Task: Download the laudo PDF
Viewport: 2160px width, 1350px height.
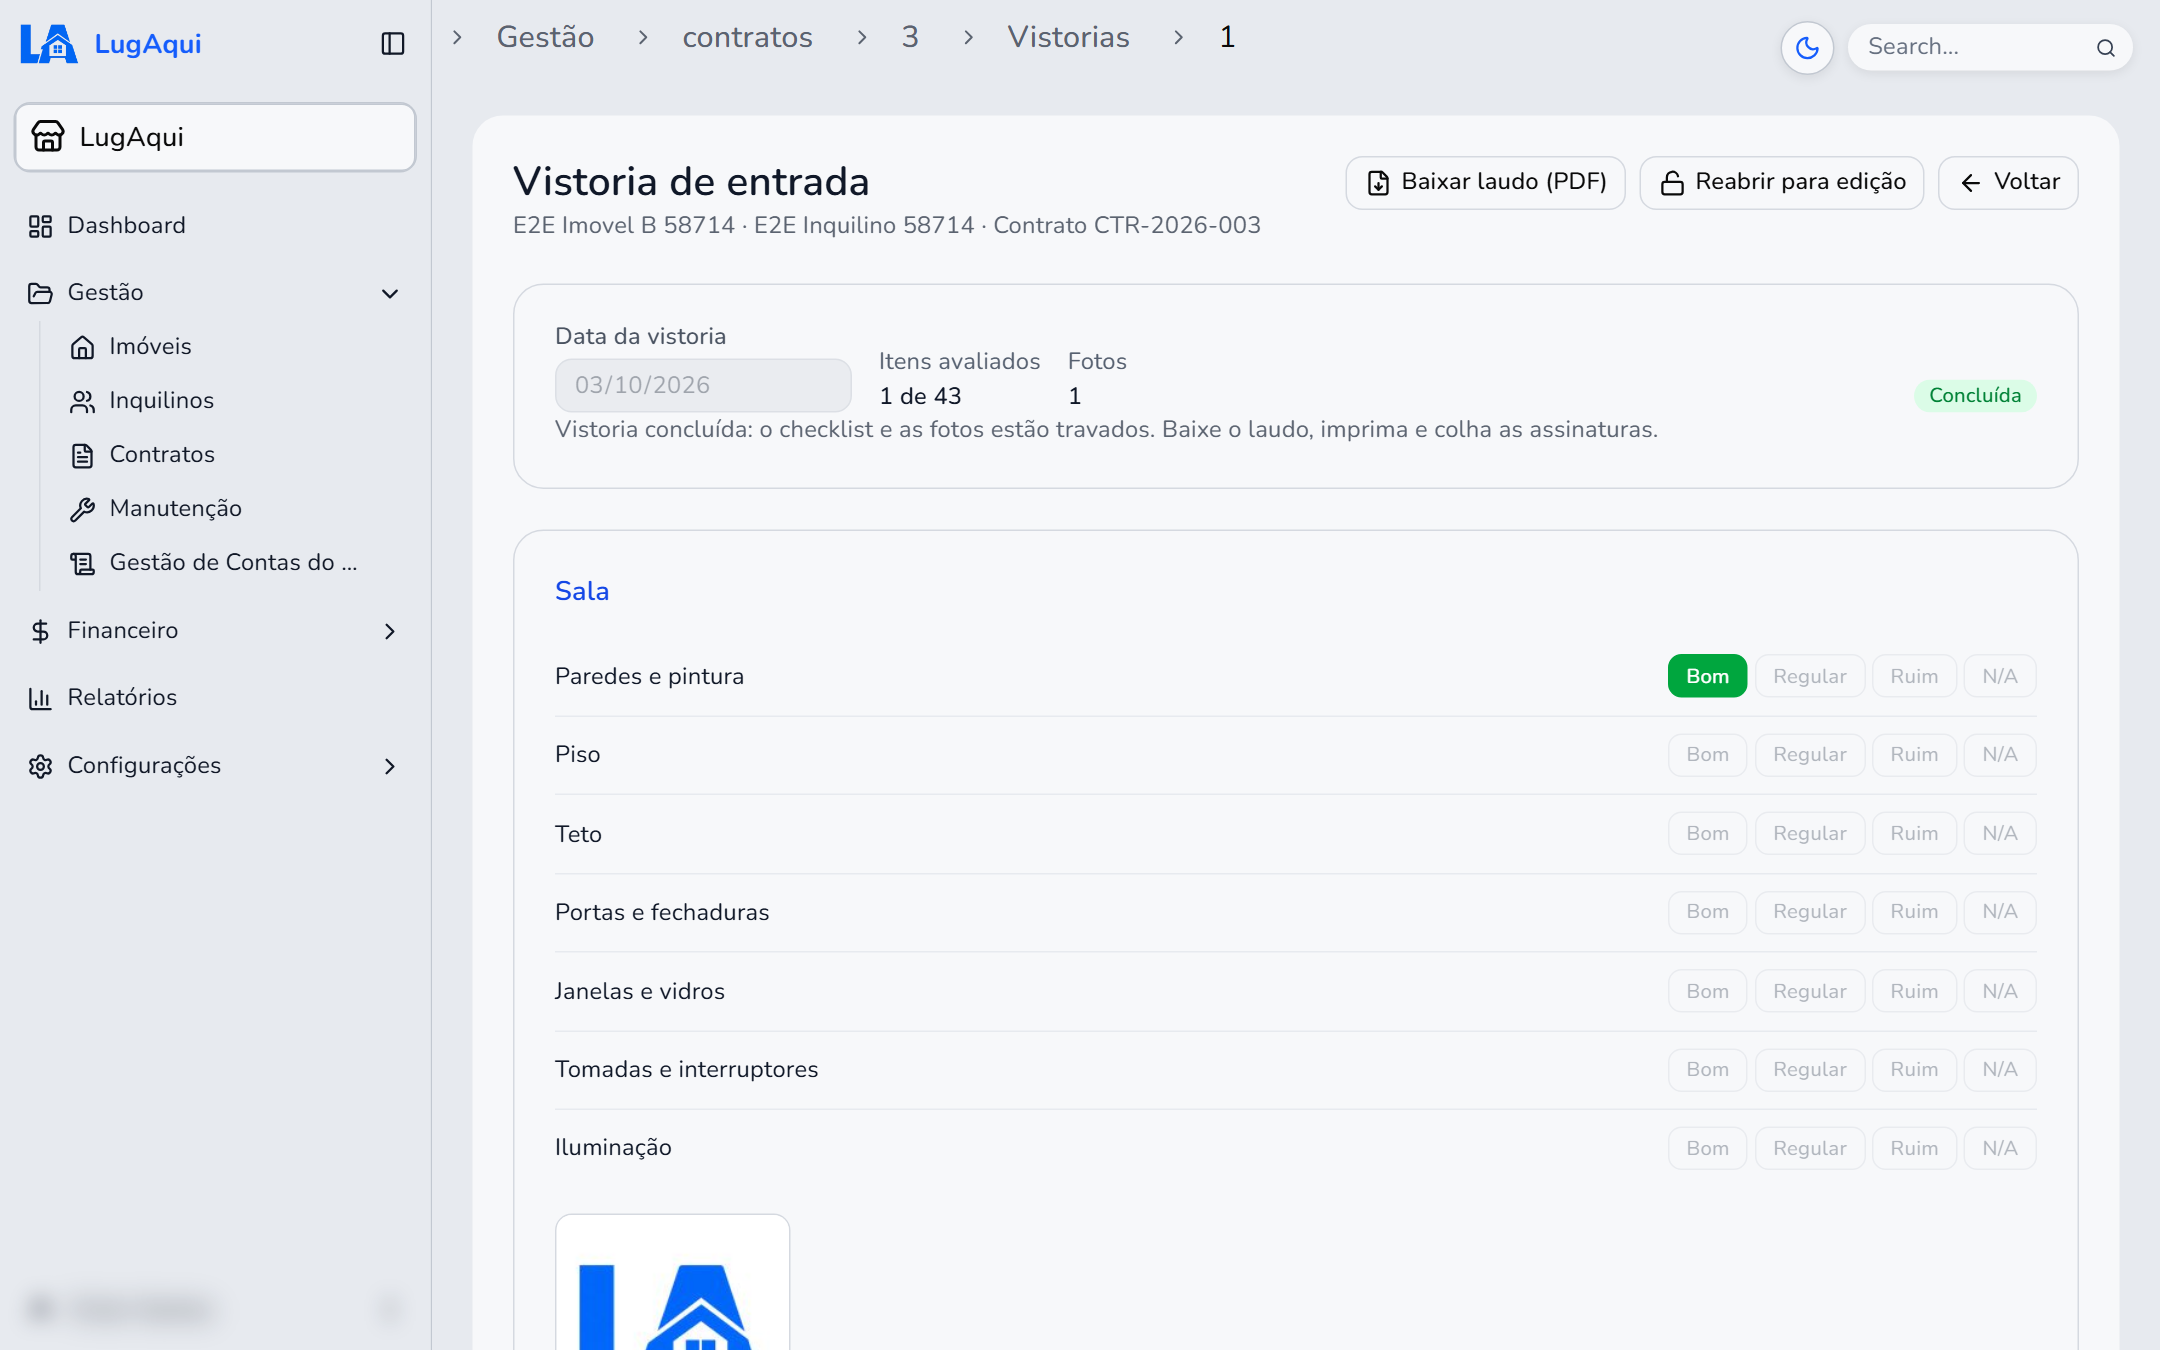Action: pos(1485,182)
